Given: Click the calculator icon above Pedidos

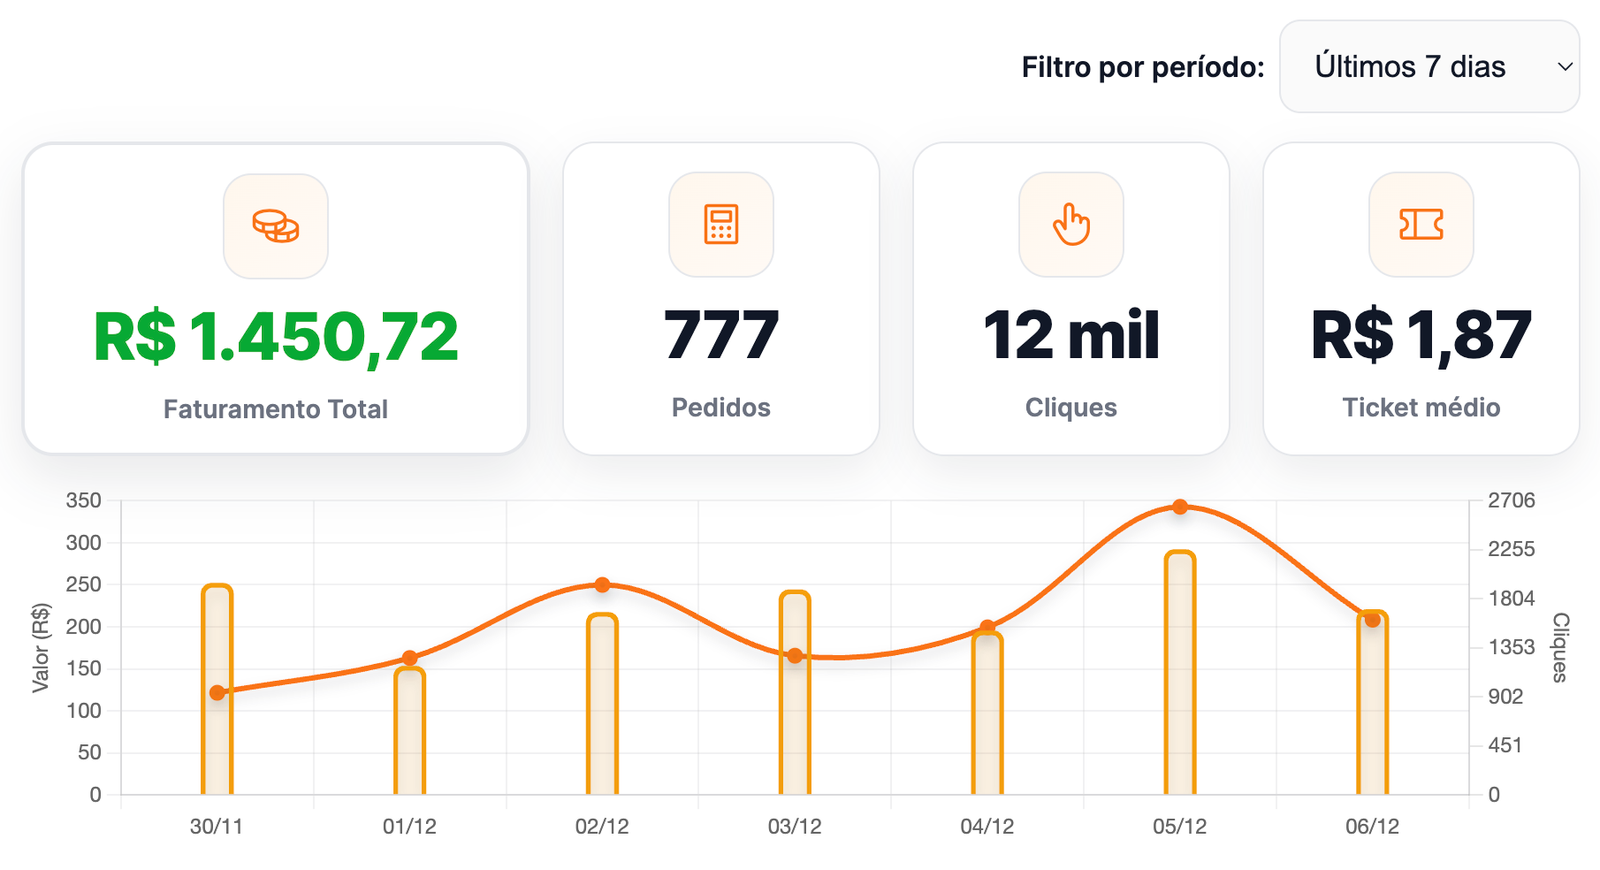Looking at the screenshot, I should click(x=721, y=224).
